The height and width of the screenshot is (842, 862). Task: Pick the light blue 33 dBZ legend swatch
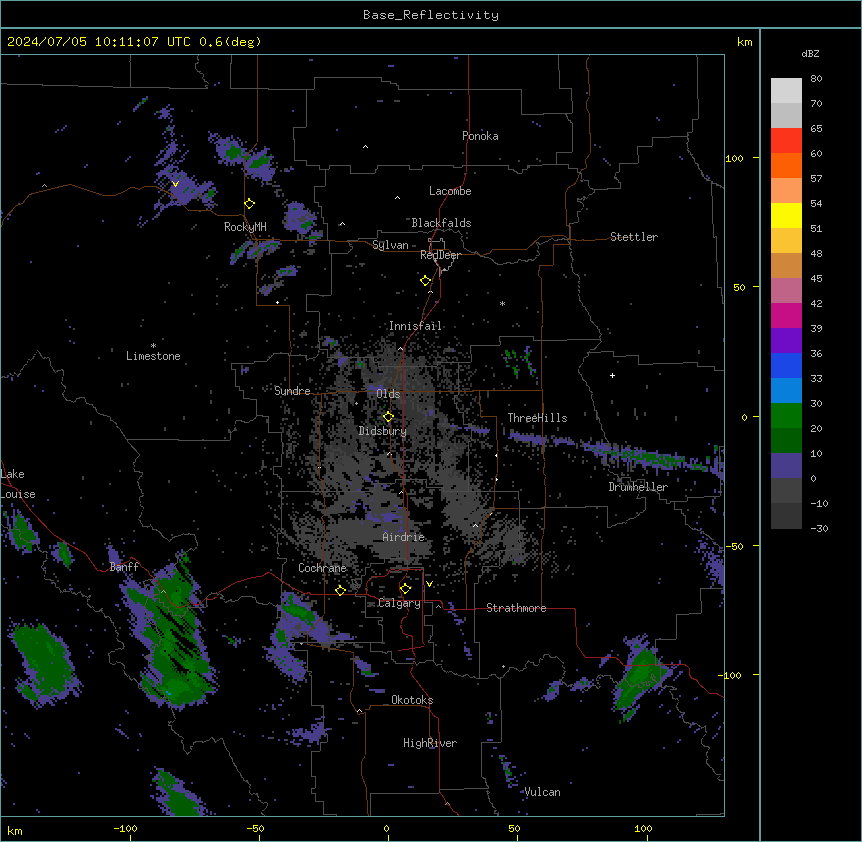pyautogui.click(x=786, y=391)
